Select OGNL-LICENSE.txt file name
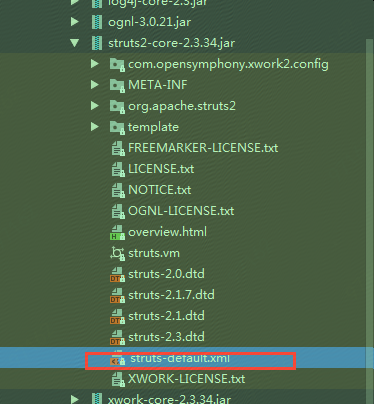Screen dimensions: 374x404 tap(181, 211)
